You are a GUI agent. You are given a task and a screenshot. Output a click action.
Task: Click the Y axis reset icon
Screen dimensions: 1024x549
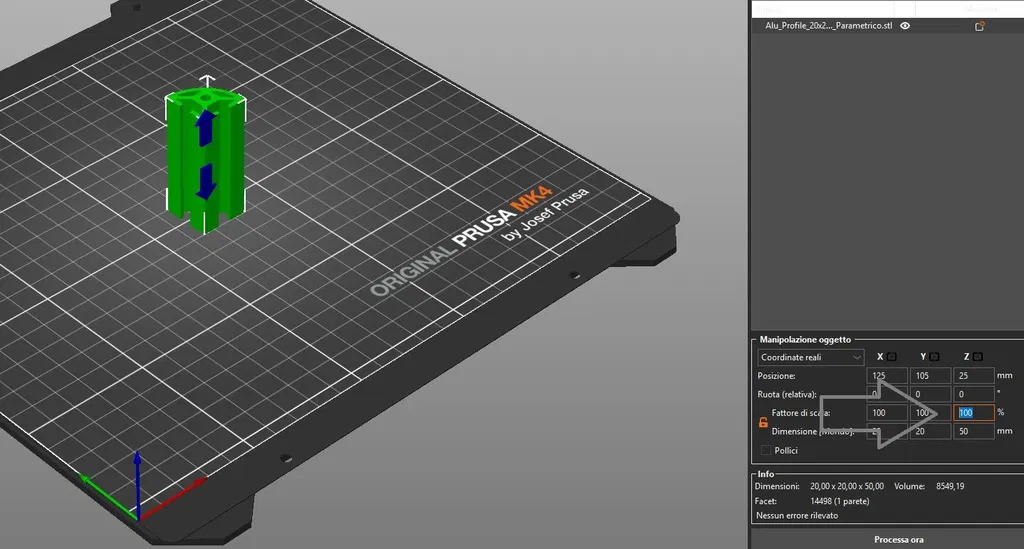tap(935, 357)
